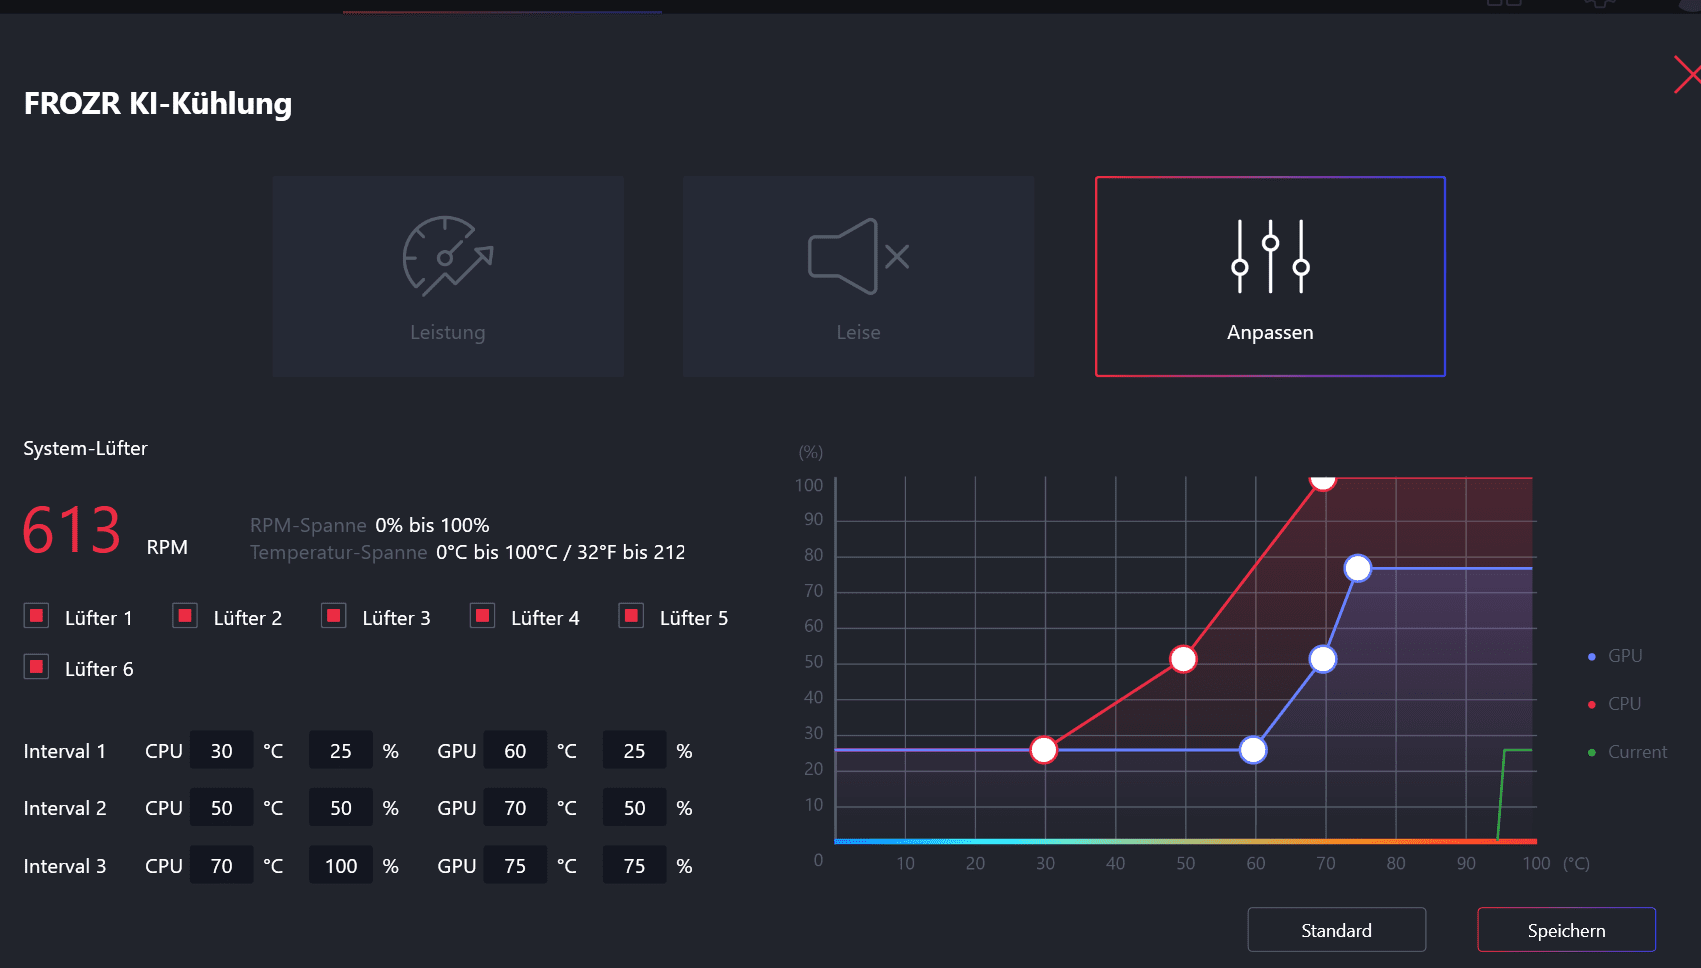This screenshot has height=968, width=1701.
Task: Toggle the Lüfter 2 checkbox
Action: (185, 616)
